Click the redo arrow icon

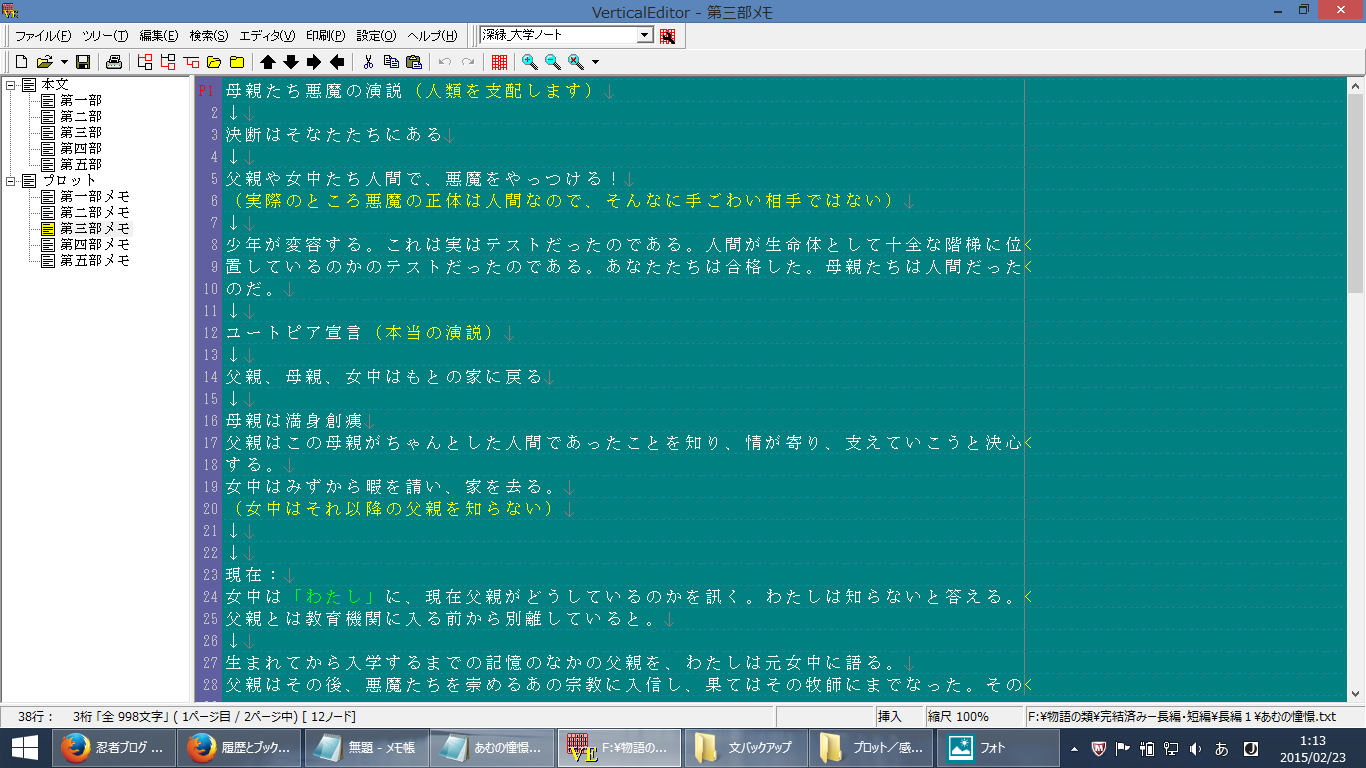point(468,62)
